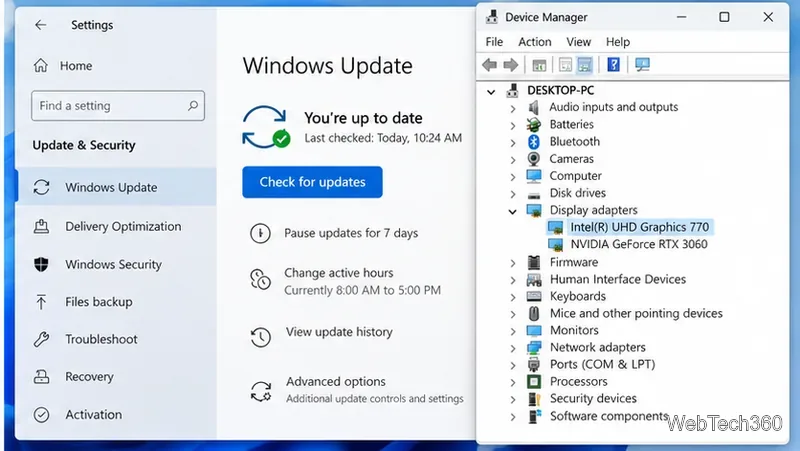Screen dimensions: 800x451
Task: Click the Change active hours clock icon
Action: 260,279
